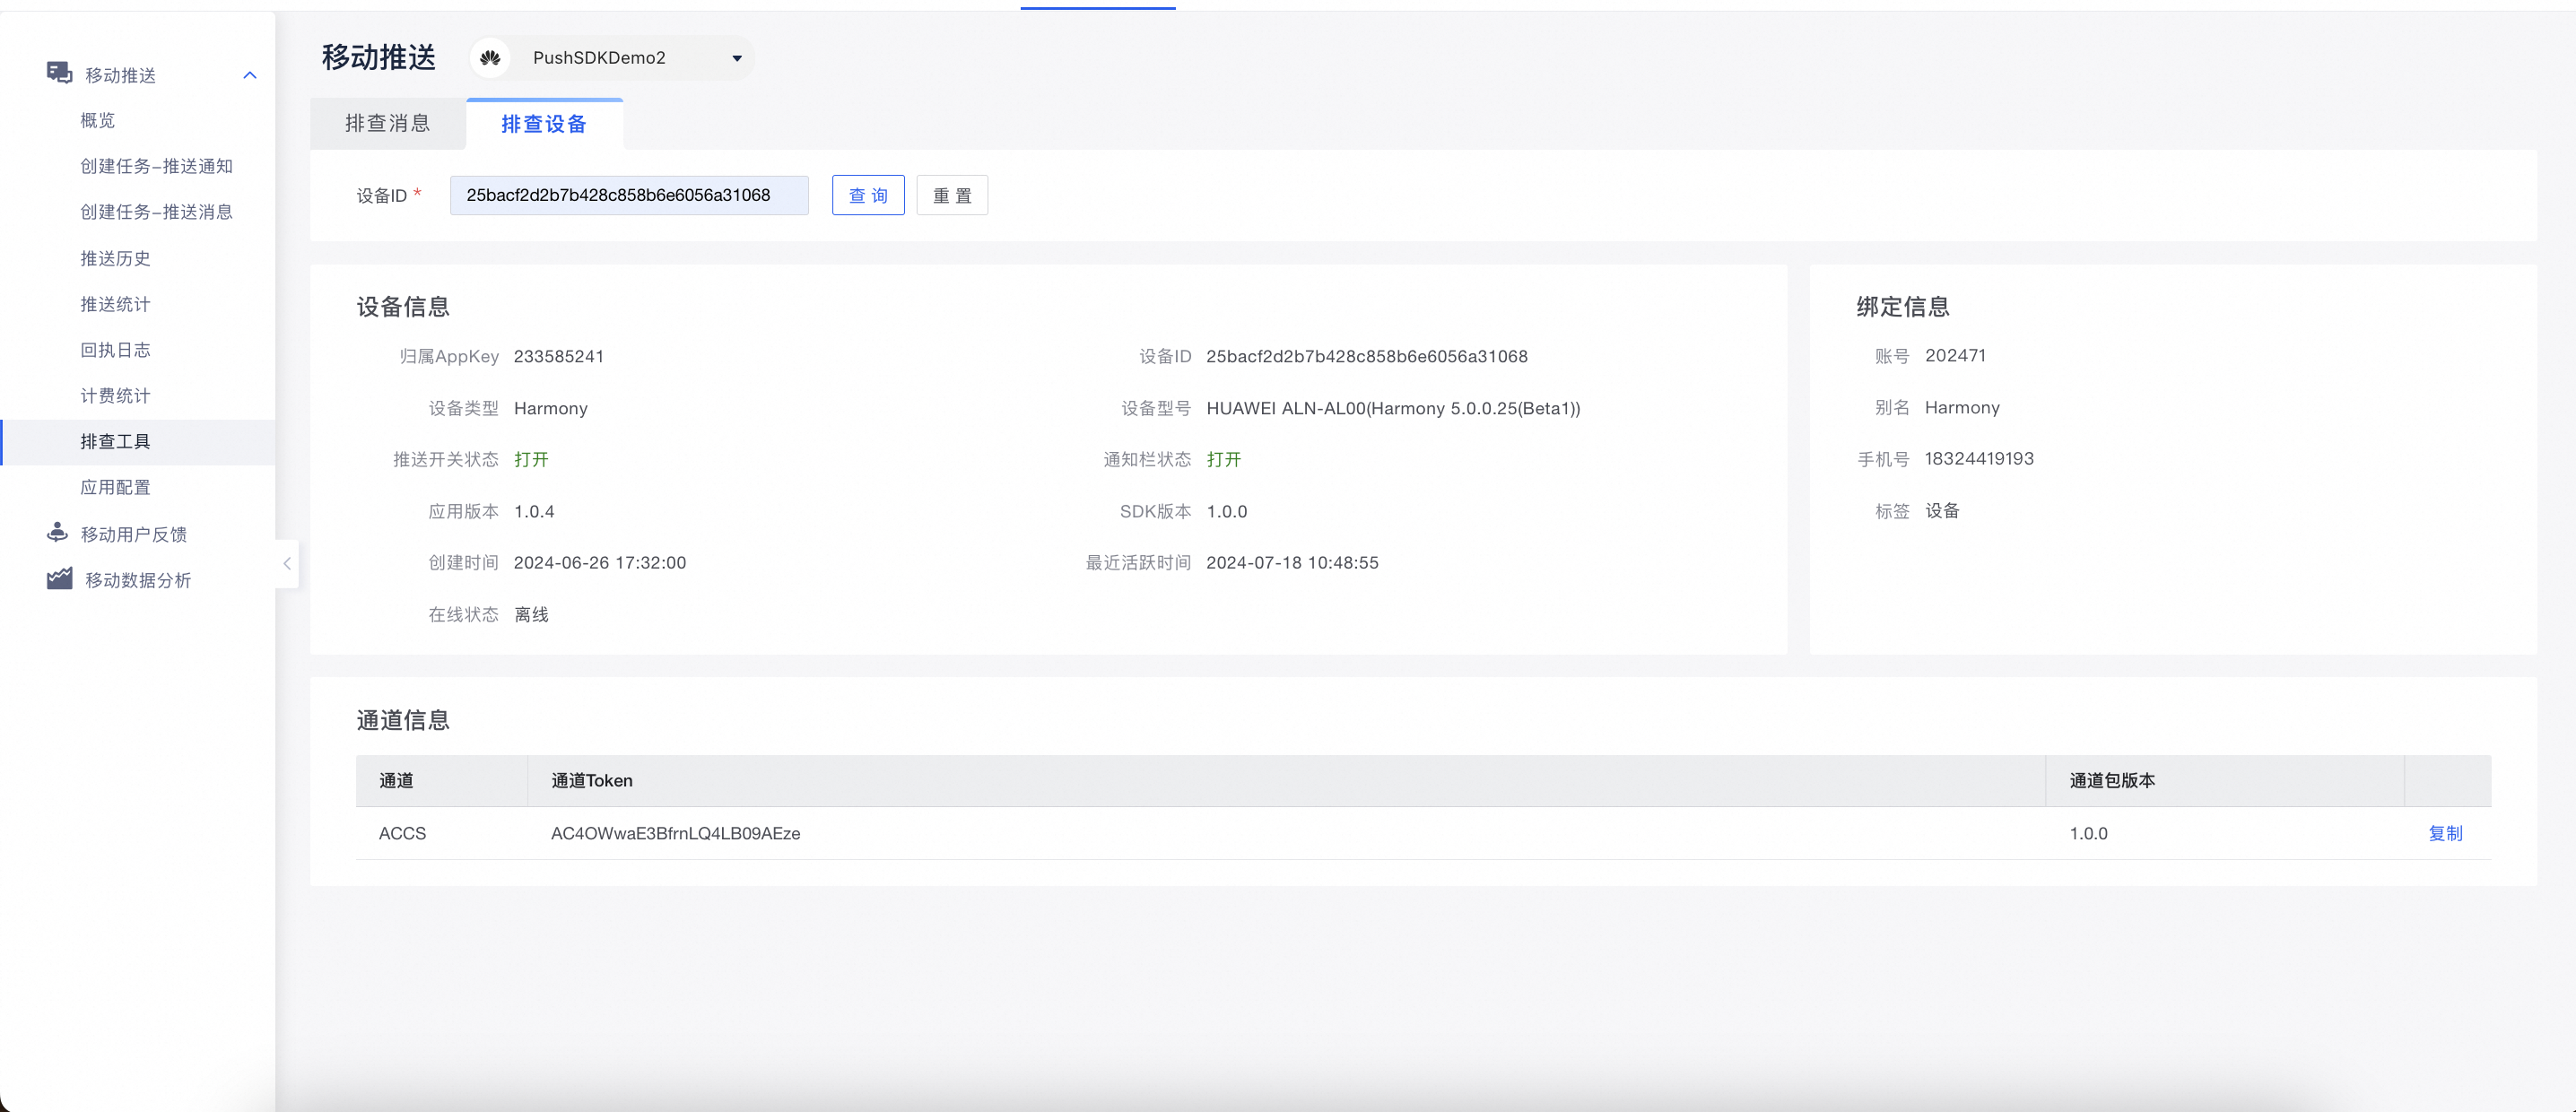Click the 查询 button
This screenshot has height=1112, width=2576.
(x=868, y=195)
